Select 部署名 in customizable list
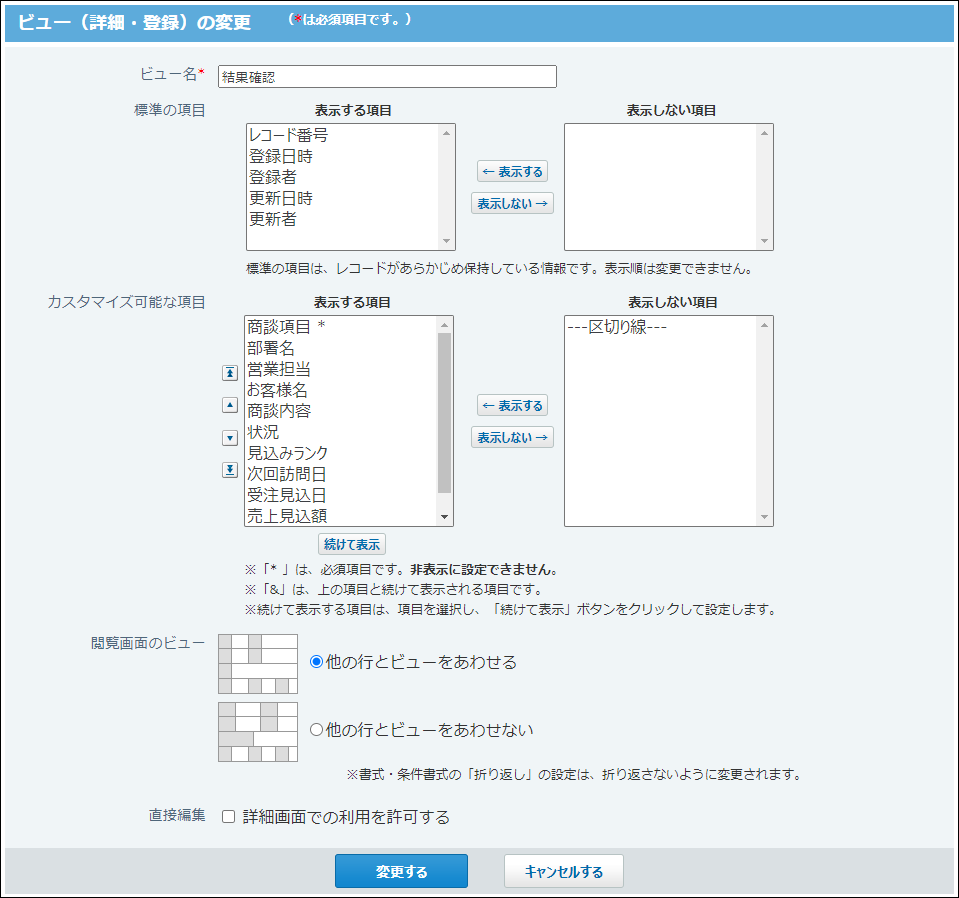 tap(341, 347)
